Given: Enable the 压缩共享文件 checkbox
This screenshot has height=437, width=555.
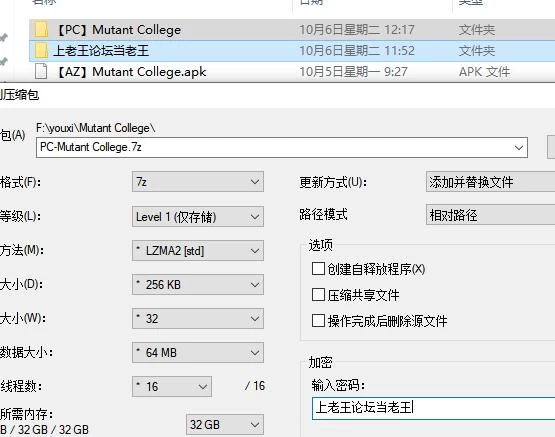Looking at the screenshot, I should [x=318, y=295].
